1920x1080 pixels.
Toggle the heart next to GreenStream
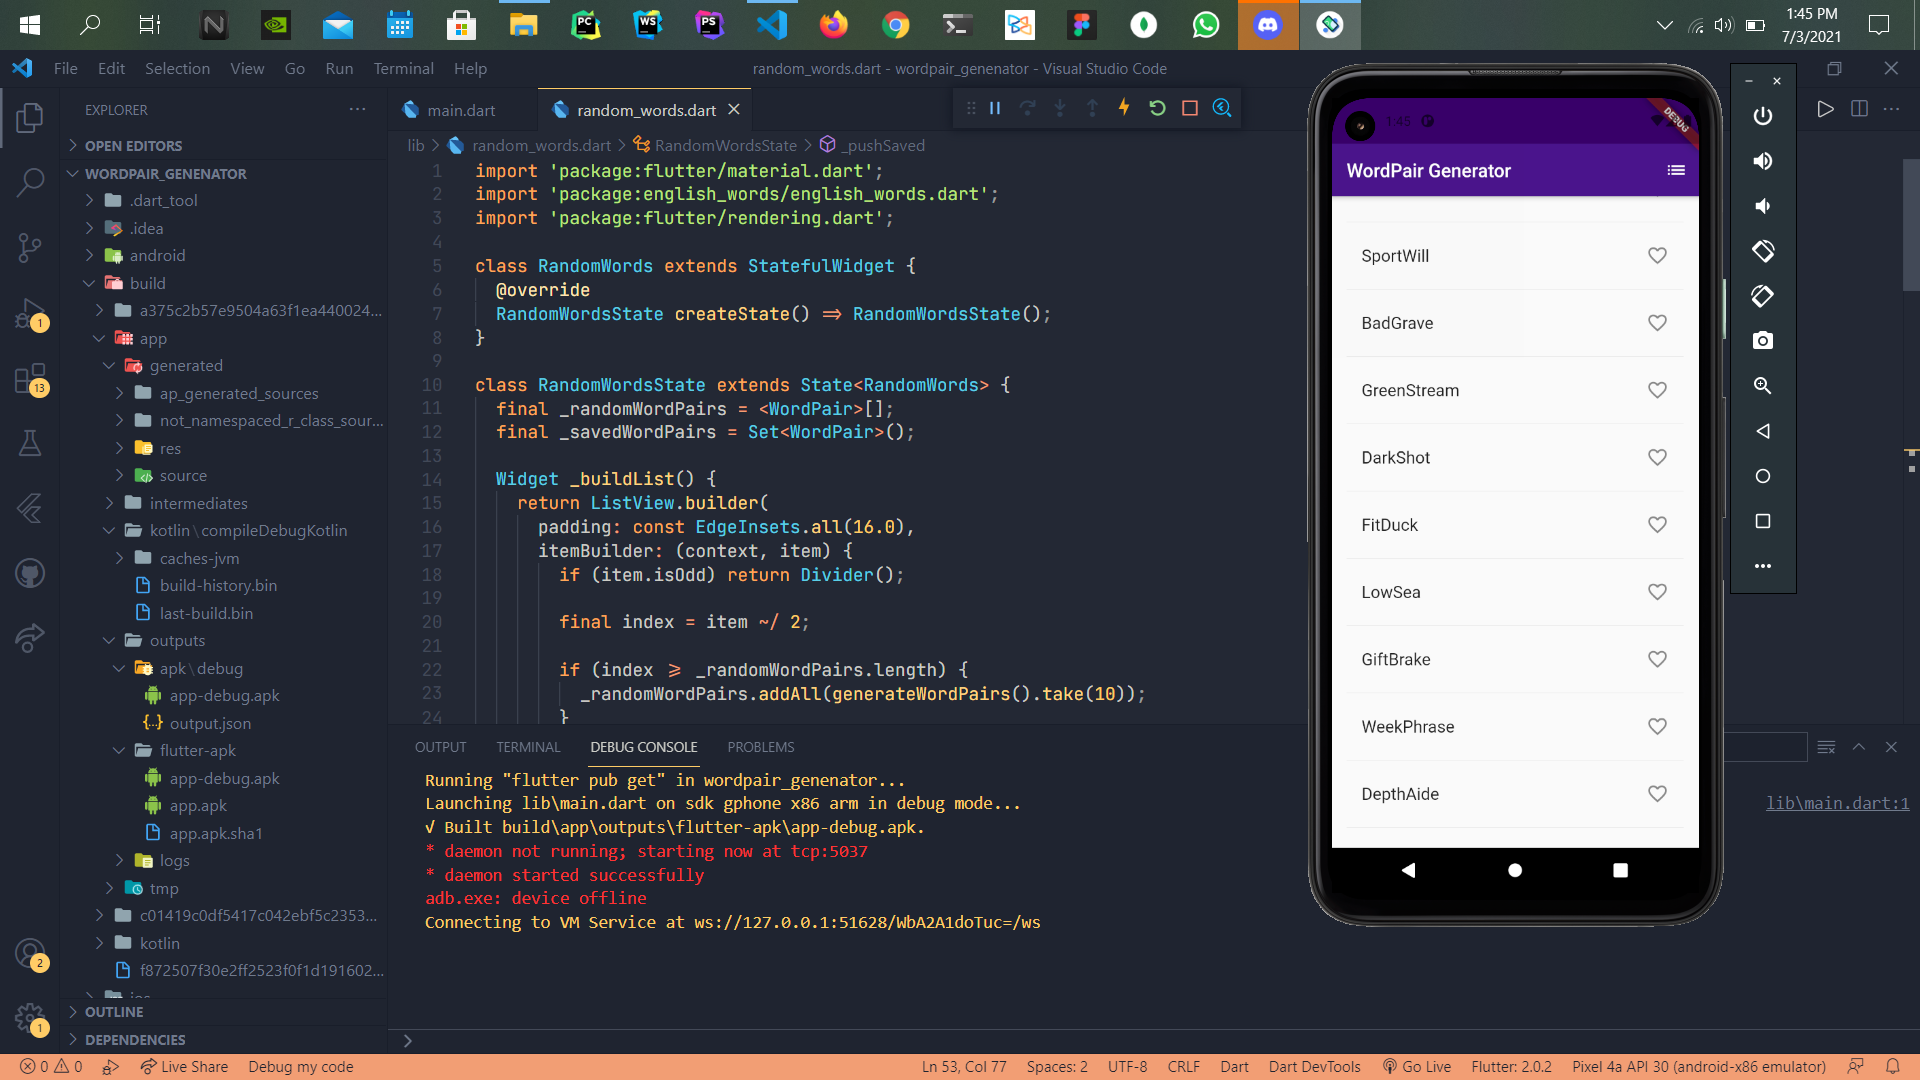point(1657,390)
